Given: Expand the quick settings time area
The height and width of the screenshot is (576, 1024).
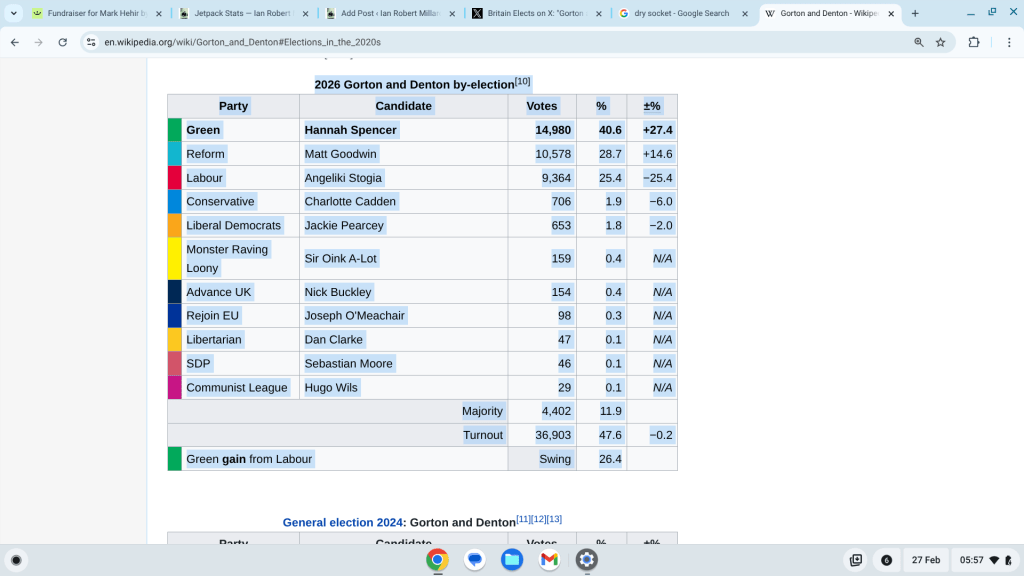Looking at the screenshot, I should (x=983, y=560).
